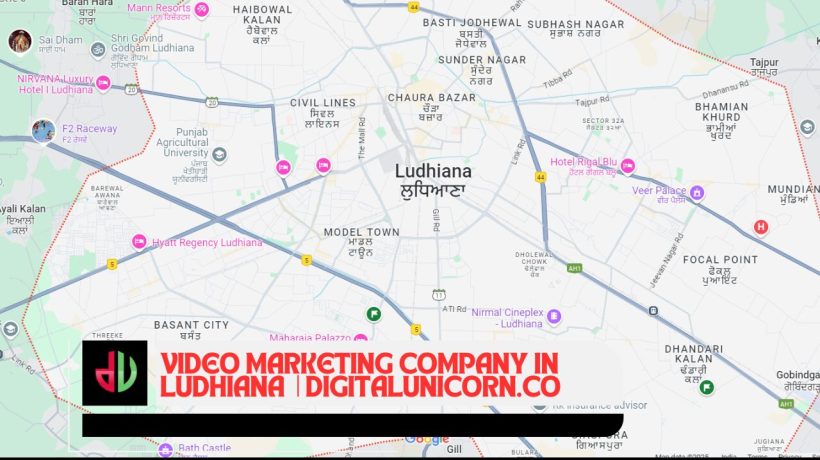Click the green flag pin near ATI Rd
Image resolution: width=820 pixels, height=460 pixels.
click(373, 314)
